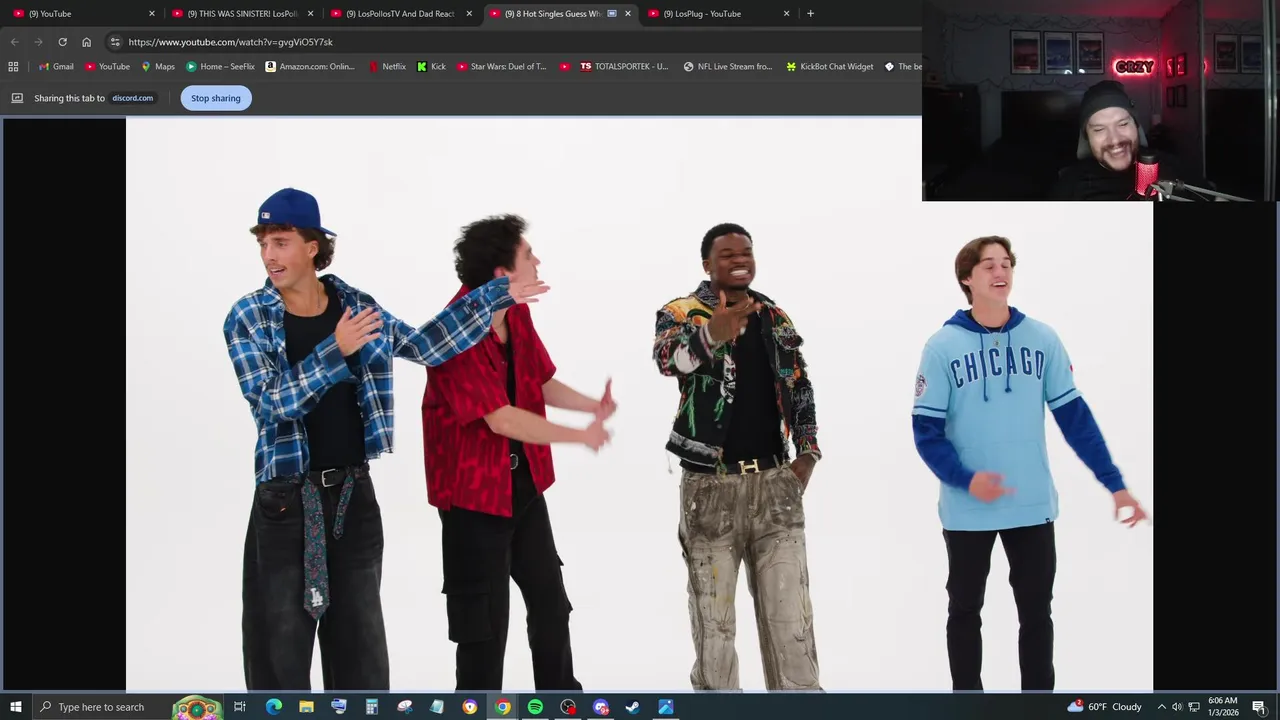This screenshot has height=720, width=1280.
Task: Open the '60°F Cloudy' weather widget
Action: pyautogui.click(x=1104, y=707)
